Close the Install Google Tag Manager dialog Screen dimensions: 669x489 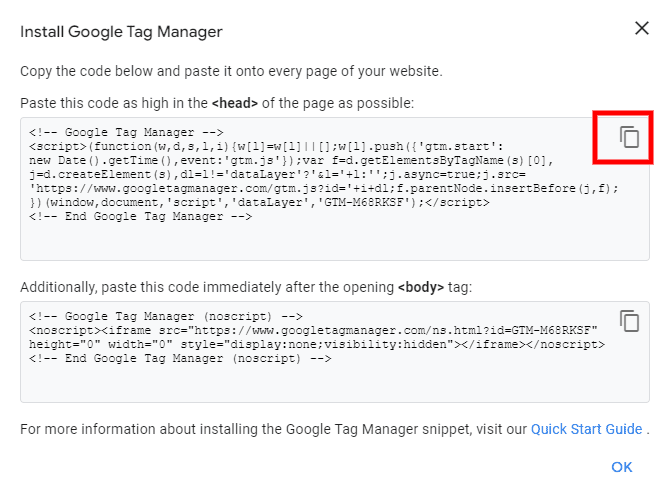[x=642, y=28]
